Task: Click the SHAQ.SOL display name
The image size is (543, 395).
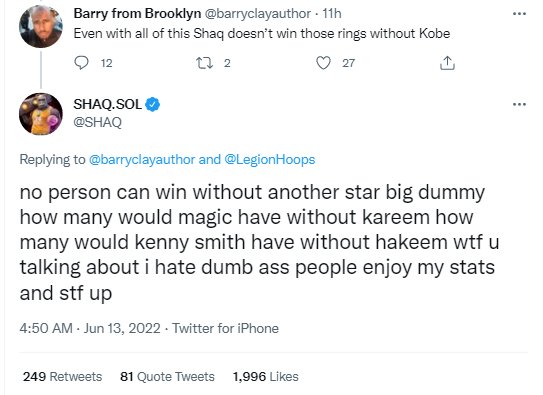Action: click(107, 104)
